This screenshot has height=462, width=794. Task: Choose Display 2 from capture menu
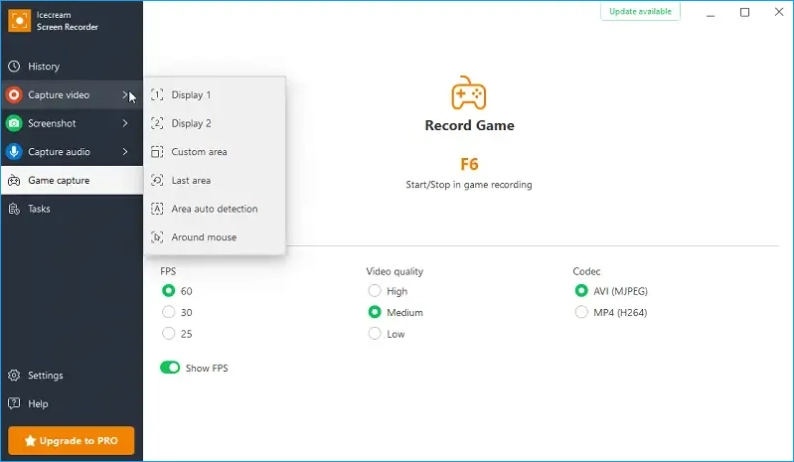point(215,123)
